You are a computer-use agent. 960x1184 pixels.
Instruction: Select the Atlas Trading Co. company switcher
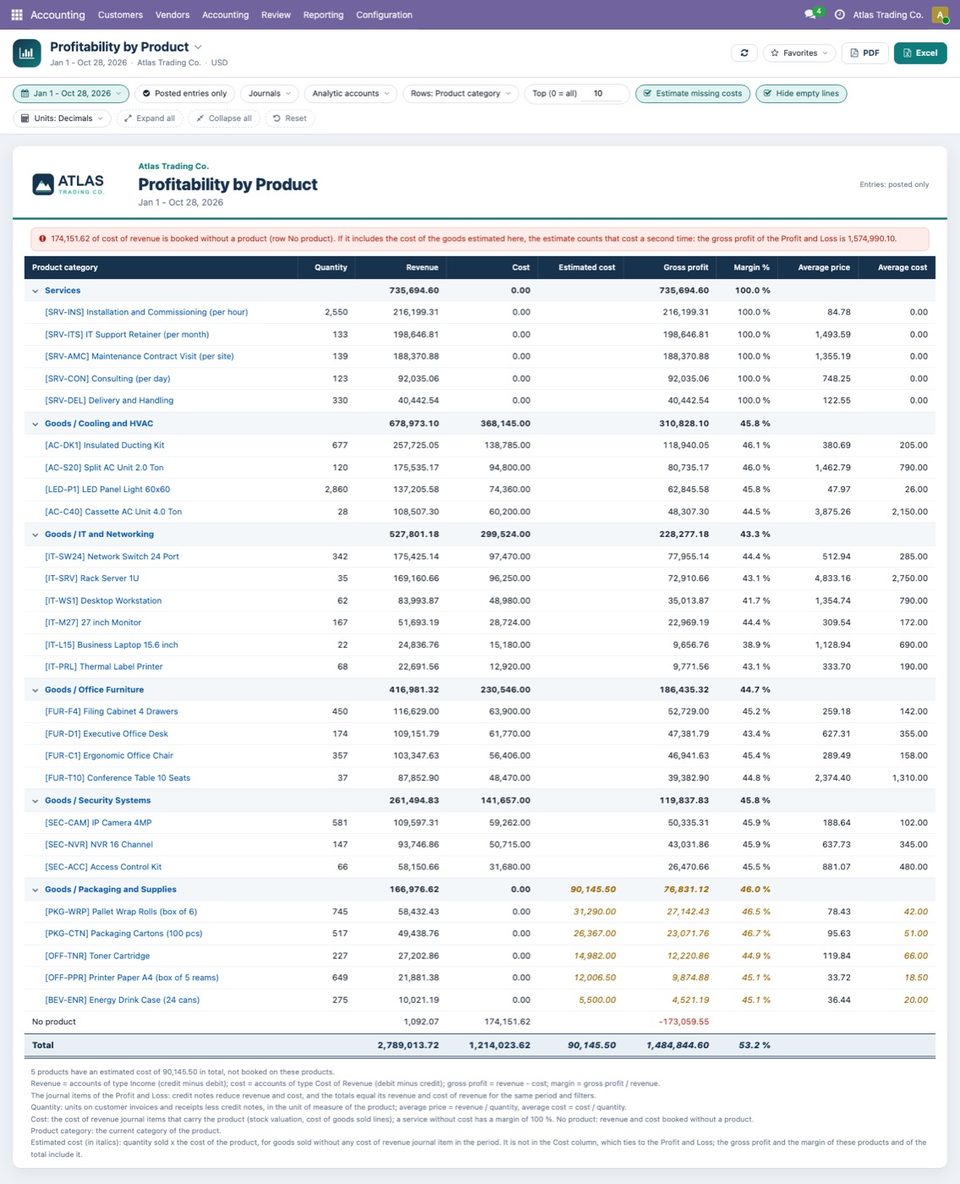887,14
